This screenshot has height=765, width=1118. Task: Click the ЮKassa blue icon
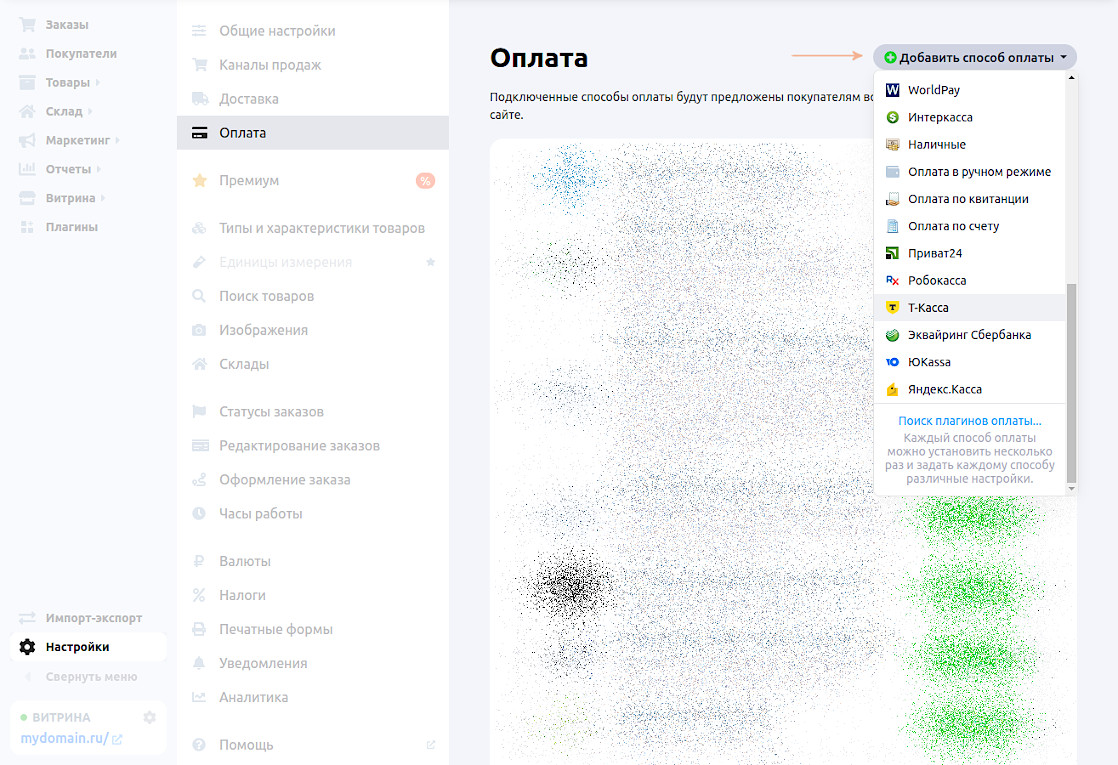pyautogui.click(x=893, y=362)
